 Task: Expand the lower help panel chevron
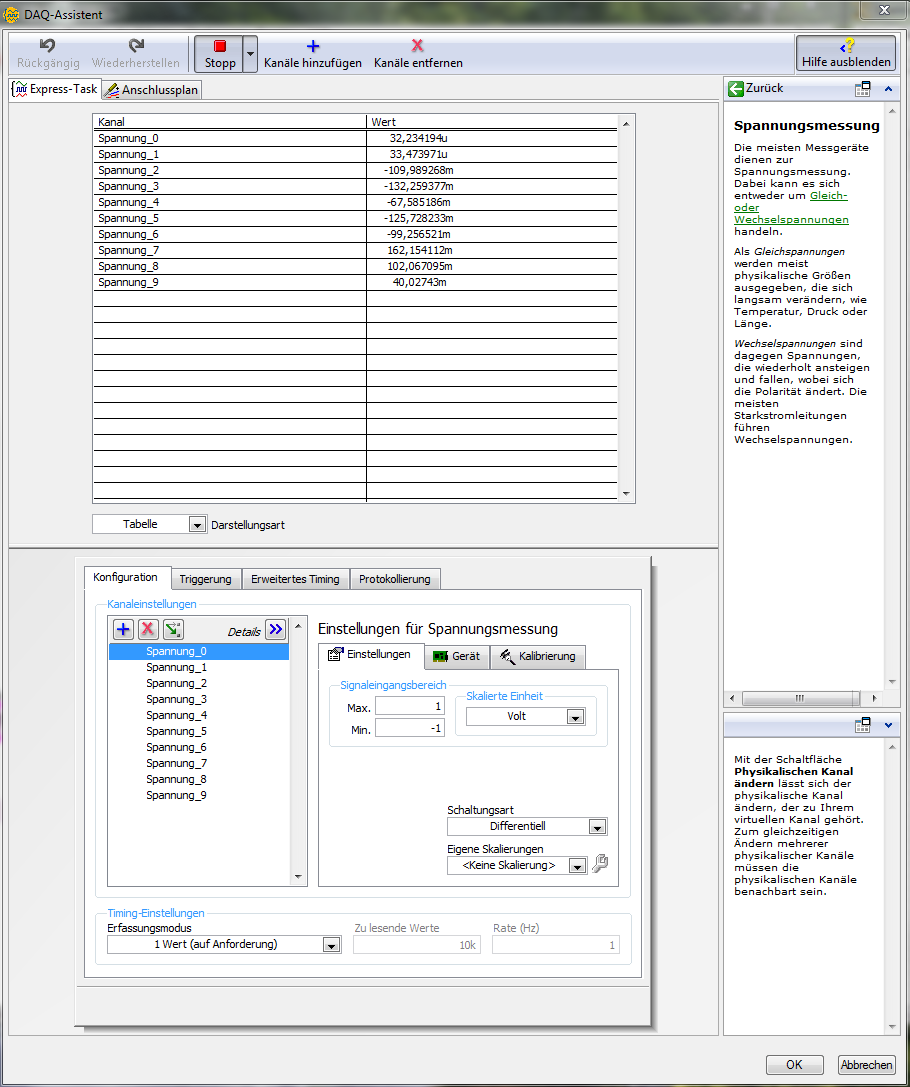tap(888, 725)
